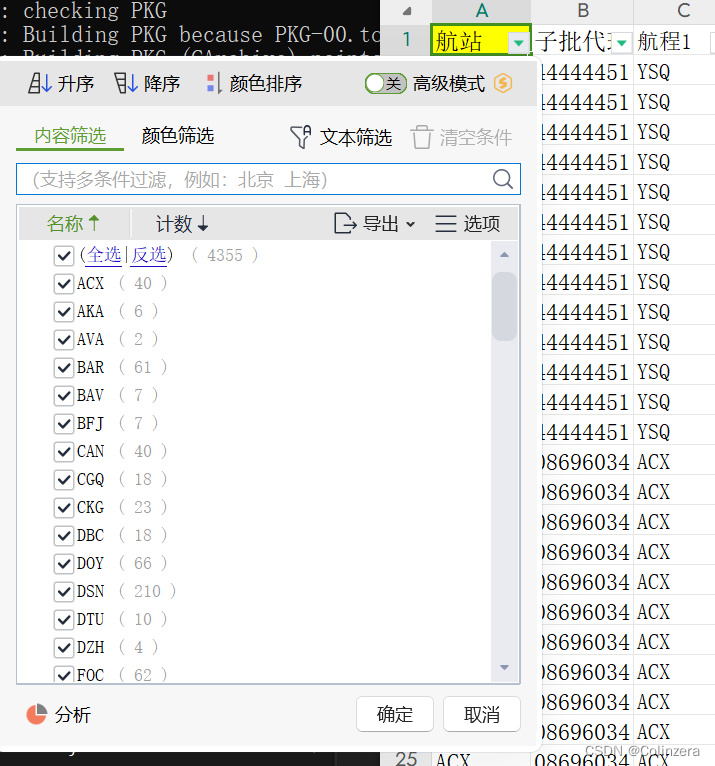Select row 1 header in spreadsheet
This screenshot has height=766, width=715.
pos(406,39)
